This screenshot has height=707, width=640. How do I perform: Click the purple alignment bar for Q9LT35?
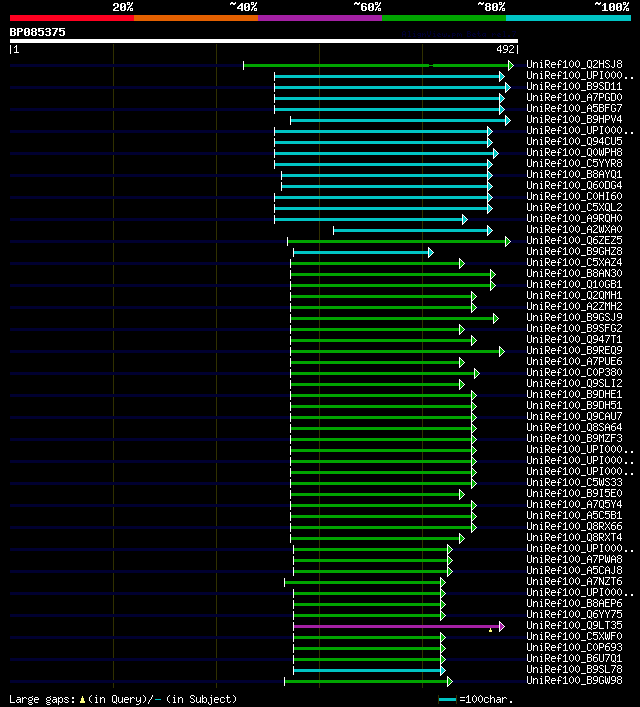pos(399,626)
